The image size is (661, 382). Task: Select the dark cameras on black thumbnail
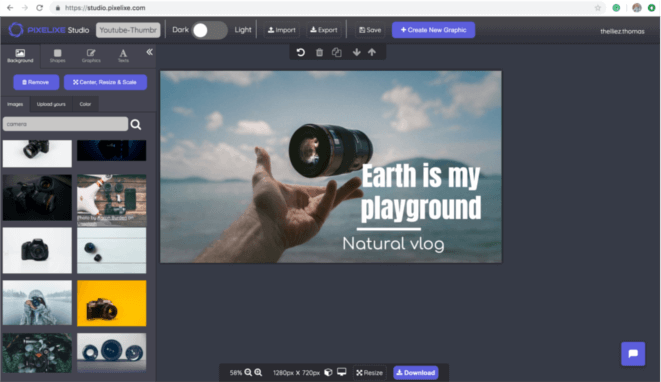37,197
